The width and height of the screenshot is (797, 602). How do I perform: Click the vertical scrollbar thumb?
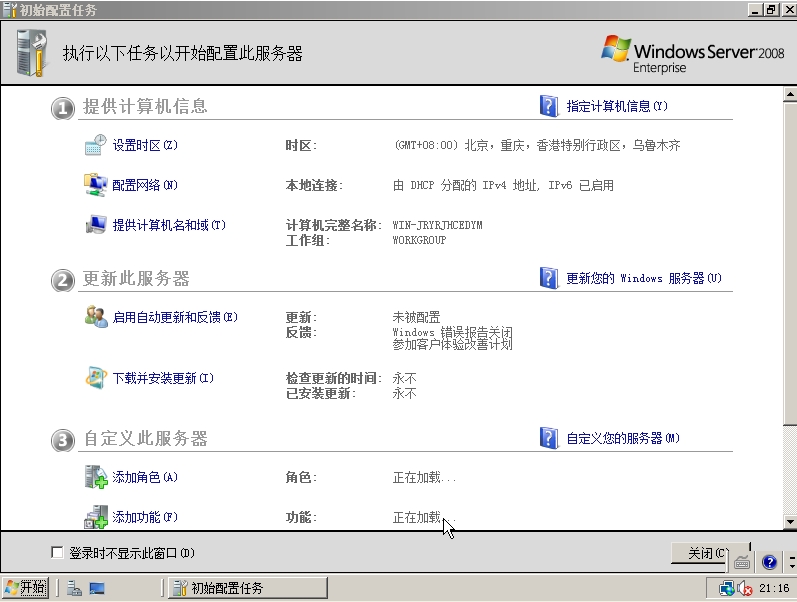point(790,263)
